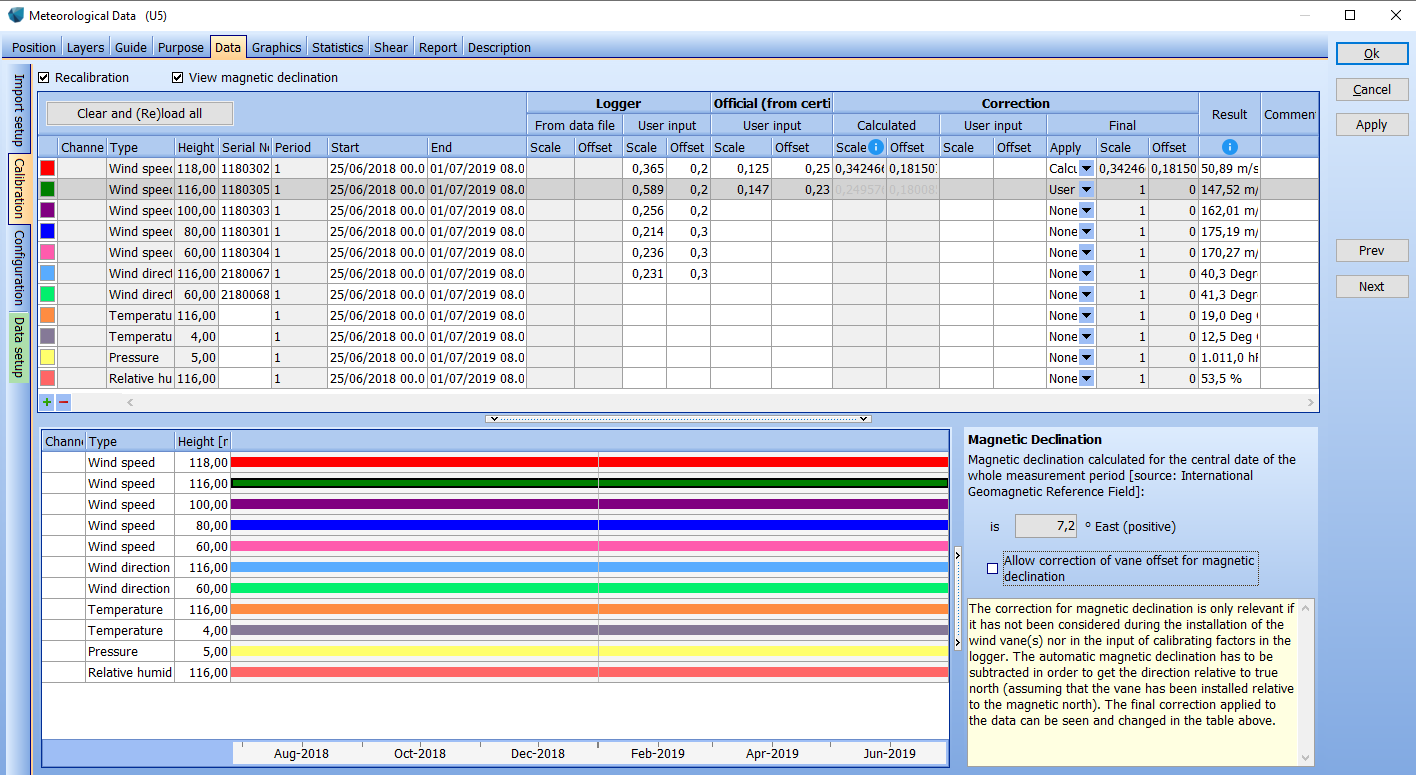
Task: Uncheck View magnetic declination
Action: (x=178, y=77)
